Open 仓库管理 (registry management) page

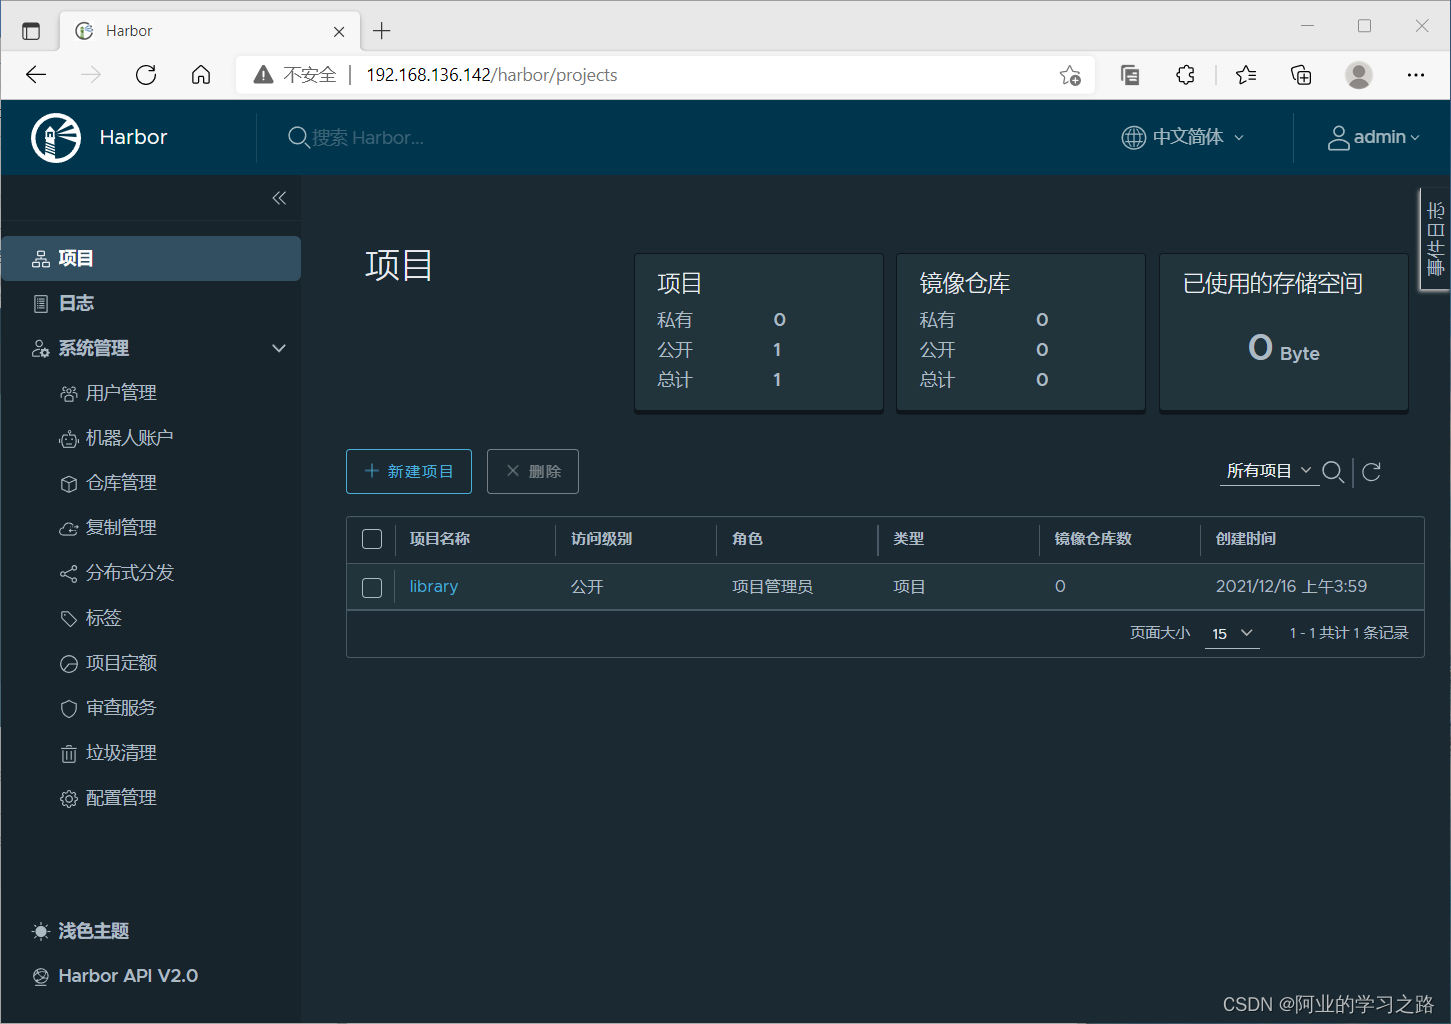[x=120, y=482]
